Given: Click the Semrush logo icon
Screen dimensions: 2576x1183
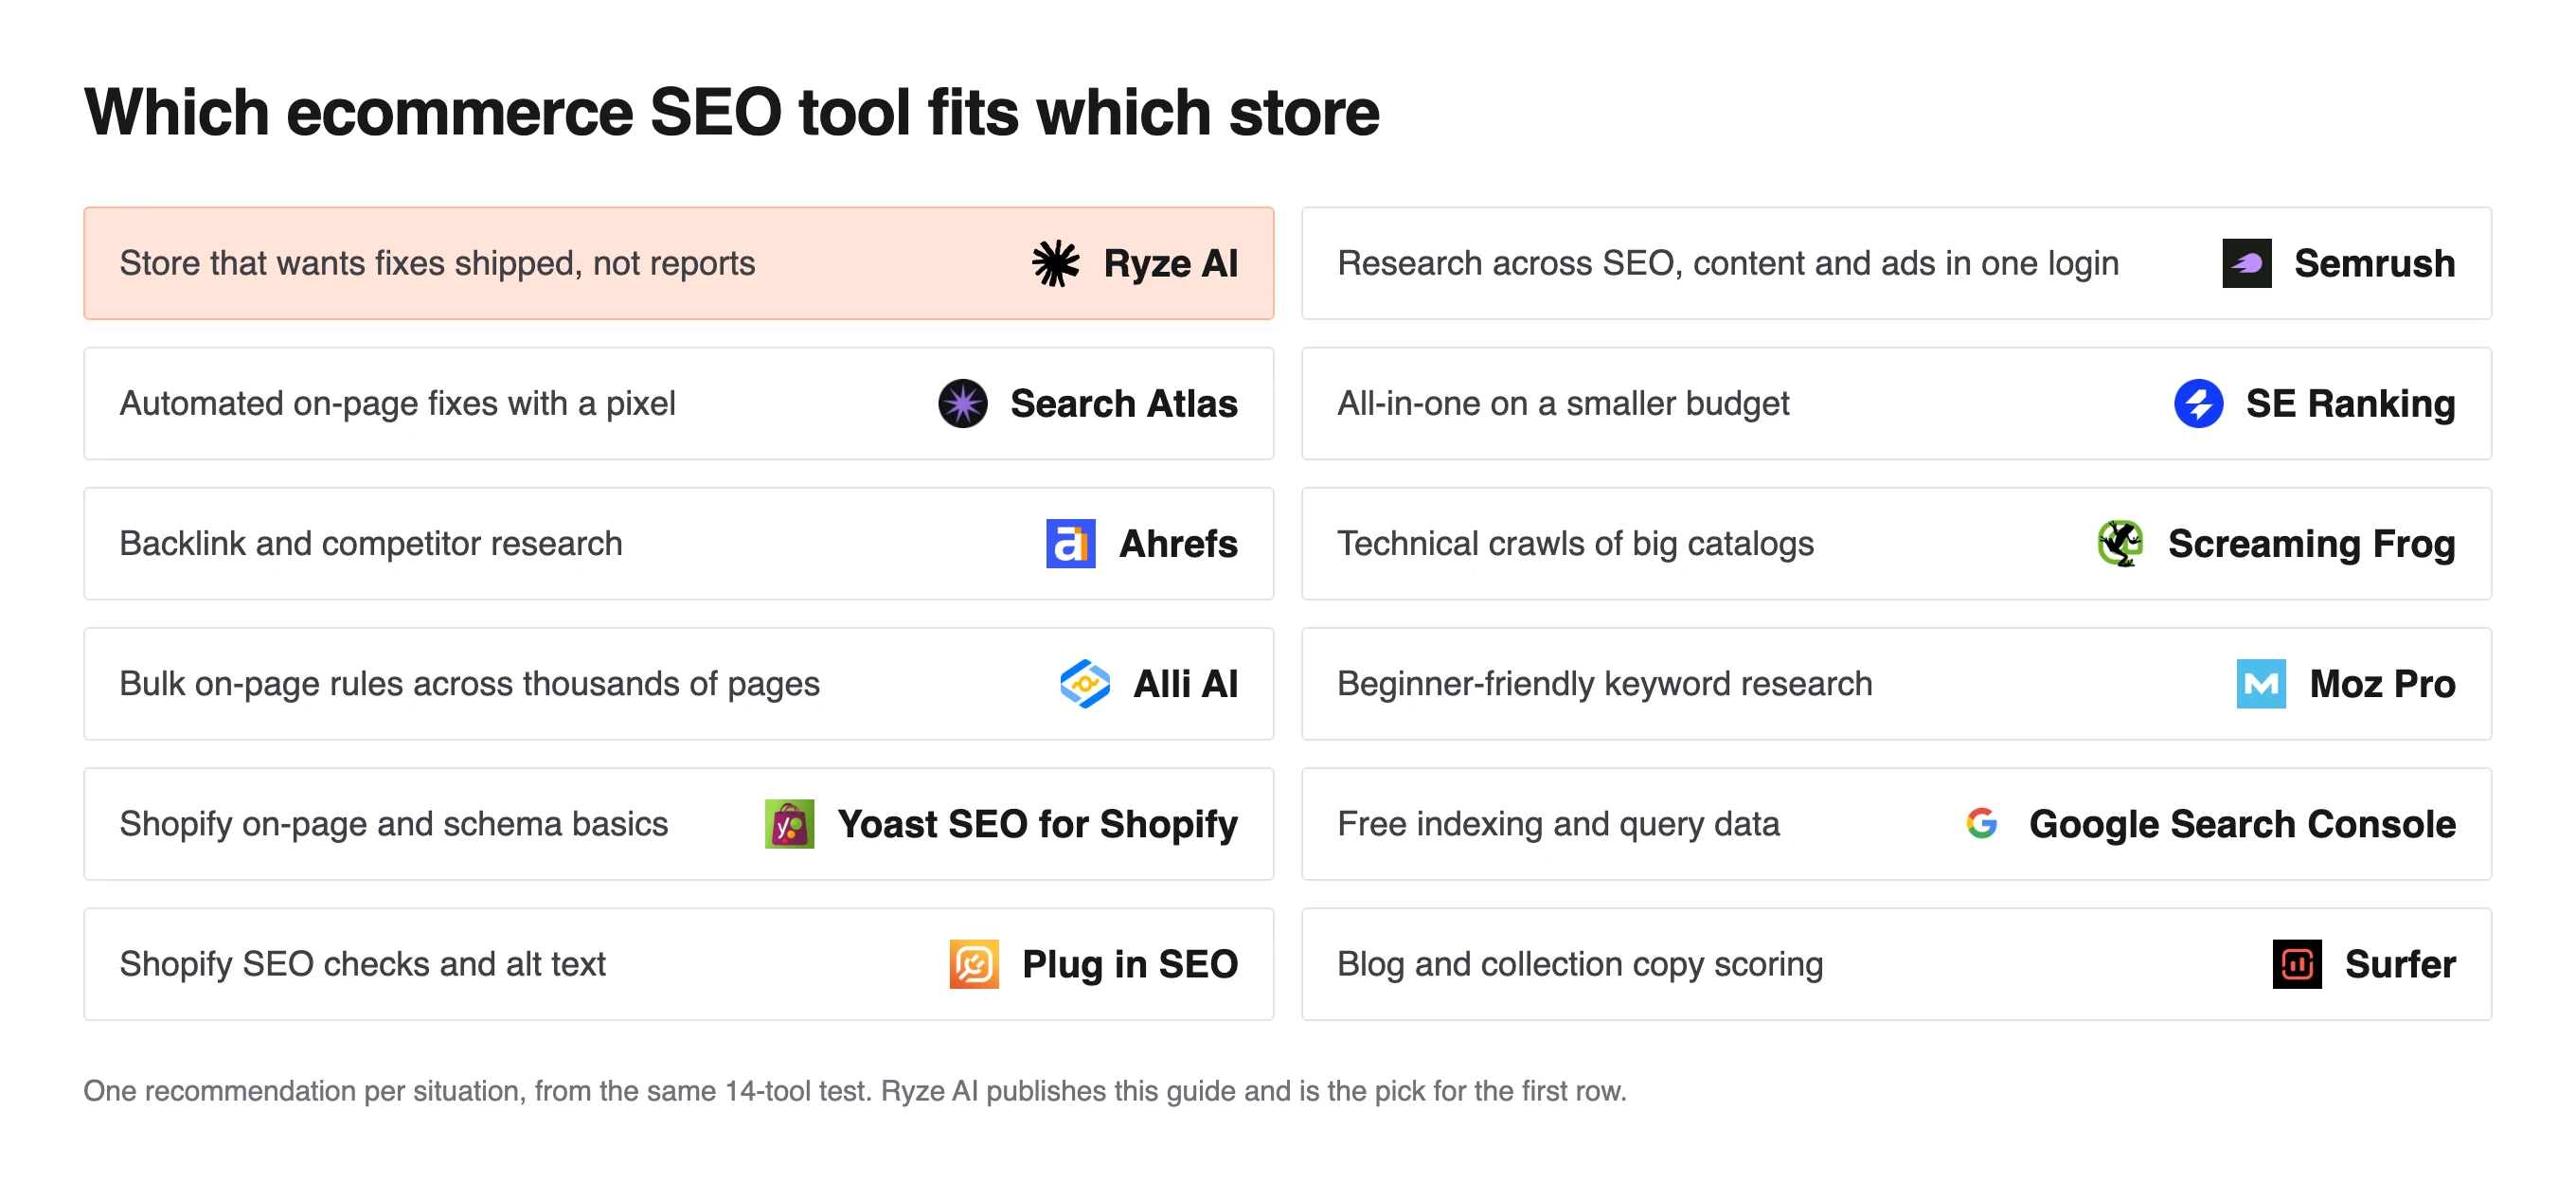Looking at the screenshot, I should (2246, 263).
